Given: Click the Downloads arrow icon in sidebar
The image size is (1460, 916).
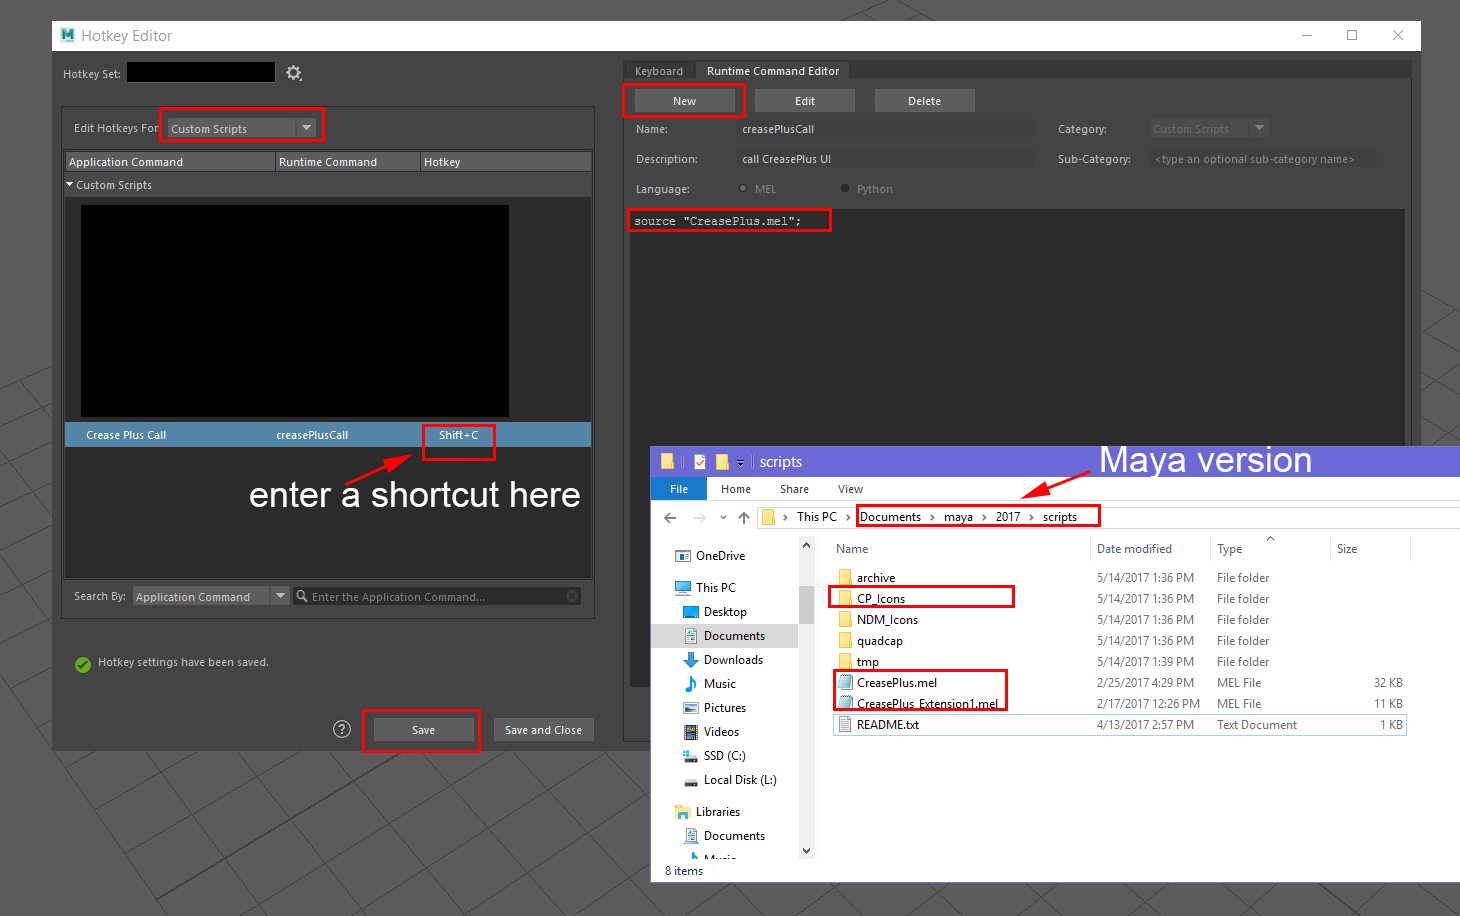Looking at the screenshot, I should point(691,660).
